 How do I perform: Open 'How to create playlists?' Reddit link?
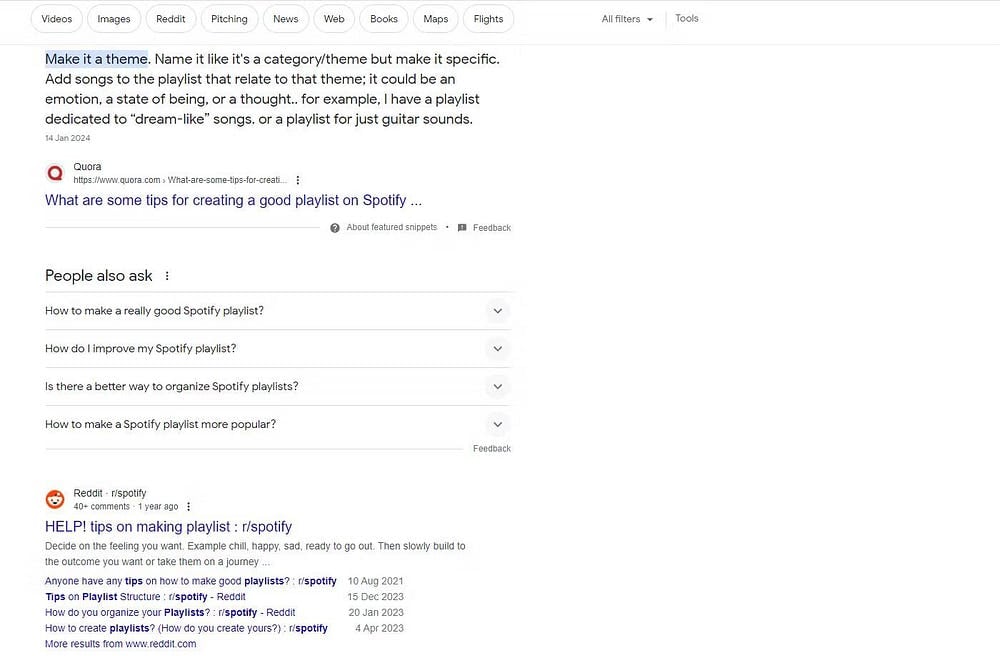pyautogui.click(x=186, y=629)
